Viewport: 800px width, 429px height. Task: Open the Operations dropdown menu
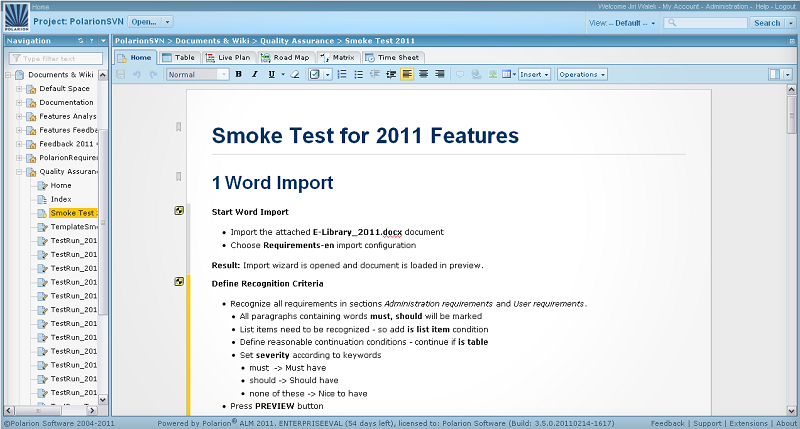click(x=582, y=74)
